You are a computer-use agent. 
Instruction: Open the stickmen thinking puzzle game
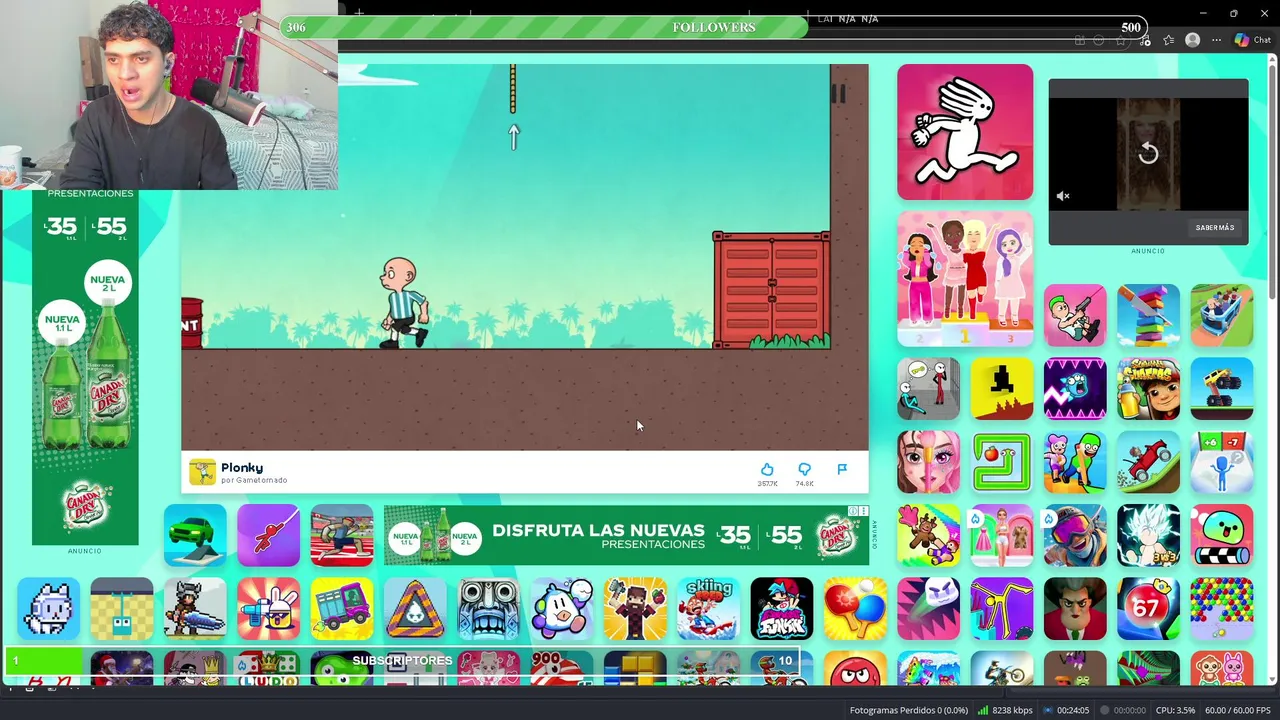(x=928, y=389)
